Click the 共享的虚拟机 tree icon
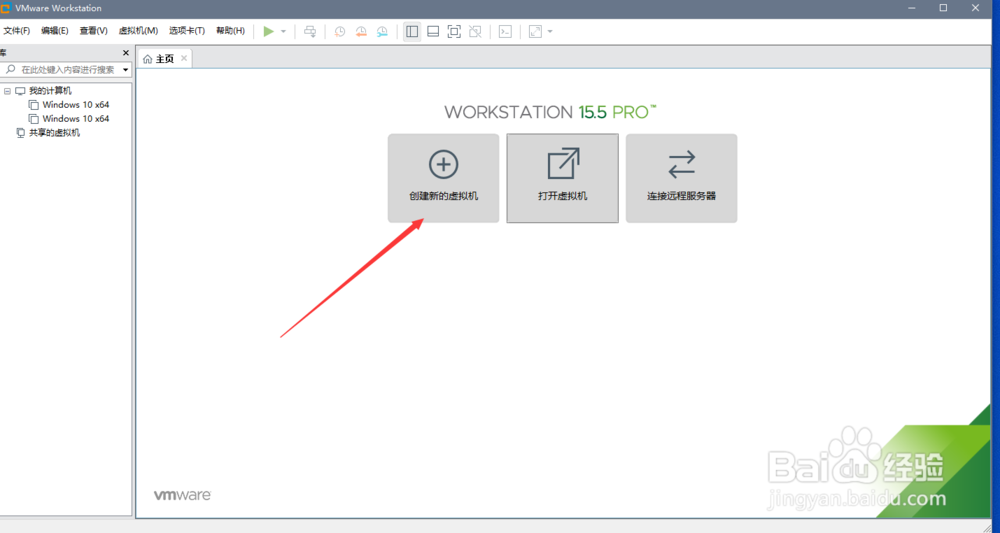1000x533 pixels. coord(20,133)
